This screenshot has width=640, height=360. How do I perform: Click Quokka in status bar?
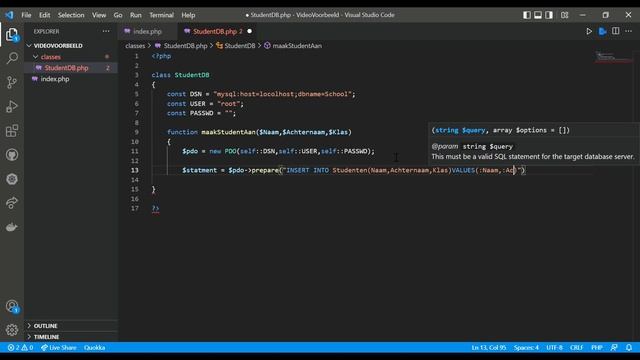point(94,348)
